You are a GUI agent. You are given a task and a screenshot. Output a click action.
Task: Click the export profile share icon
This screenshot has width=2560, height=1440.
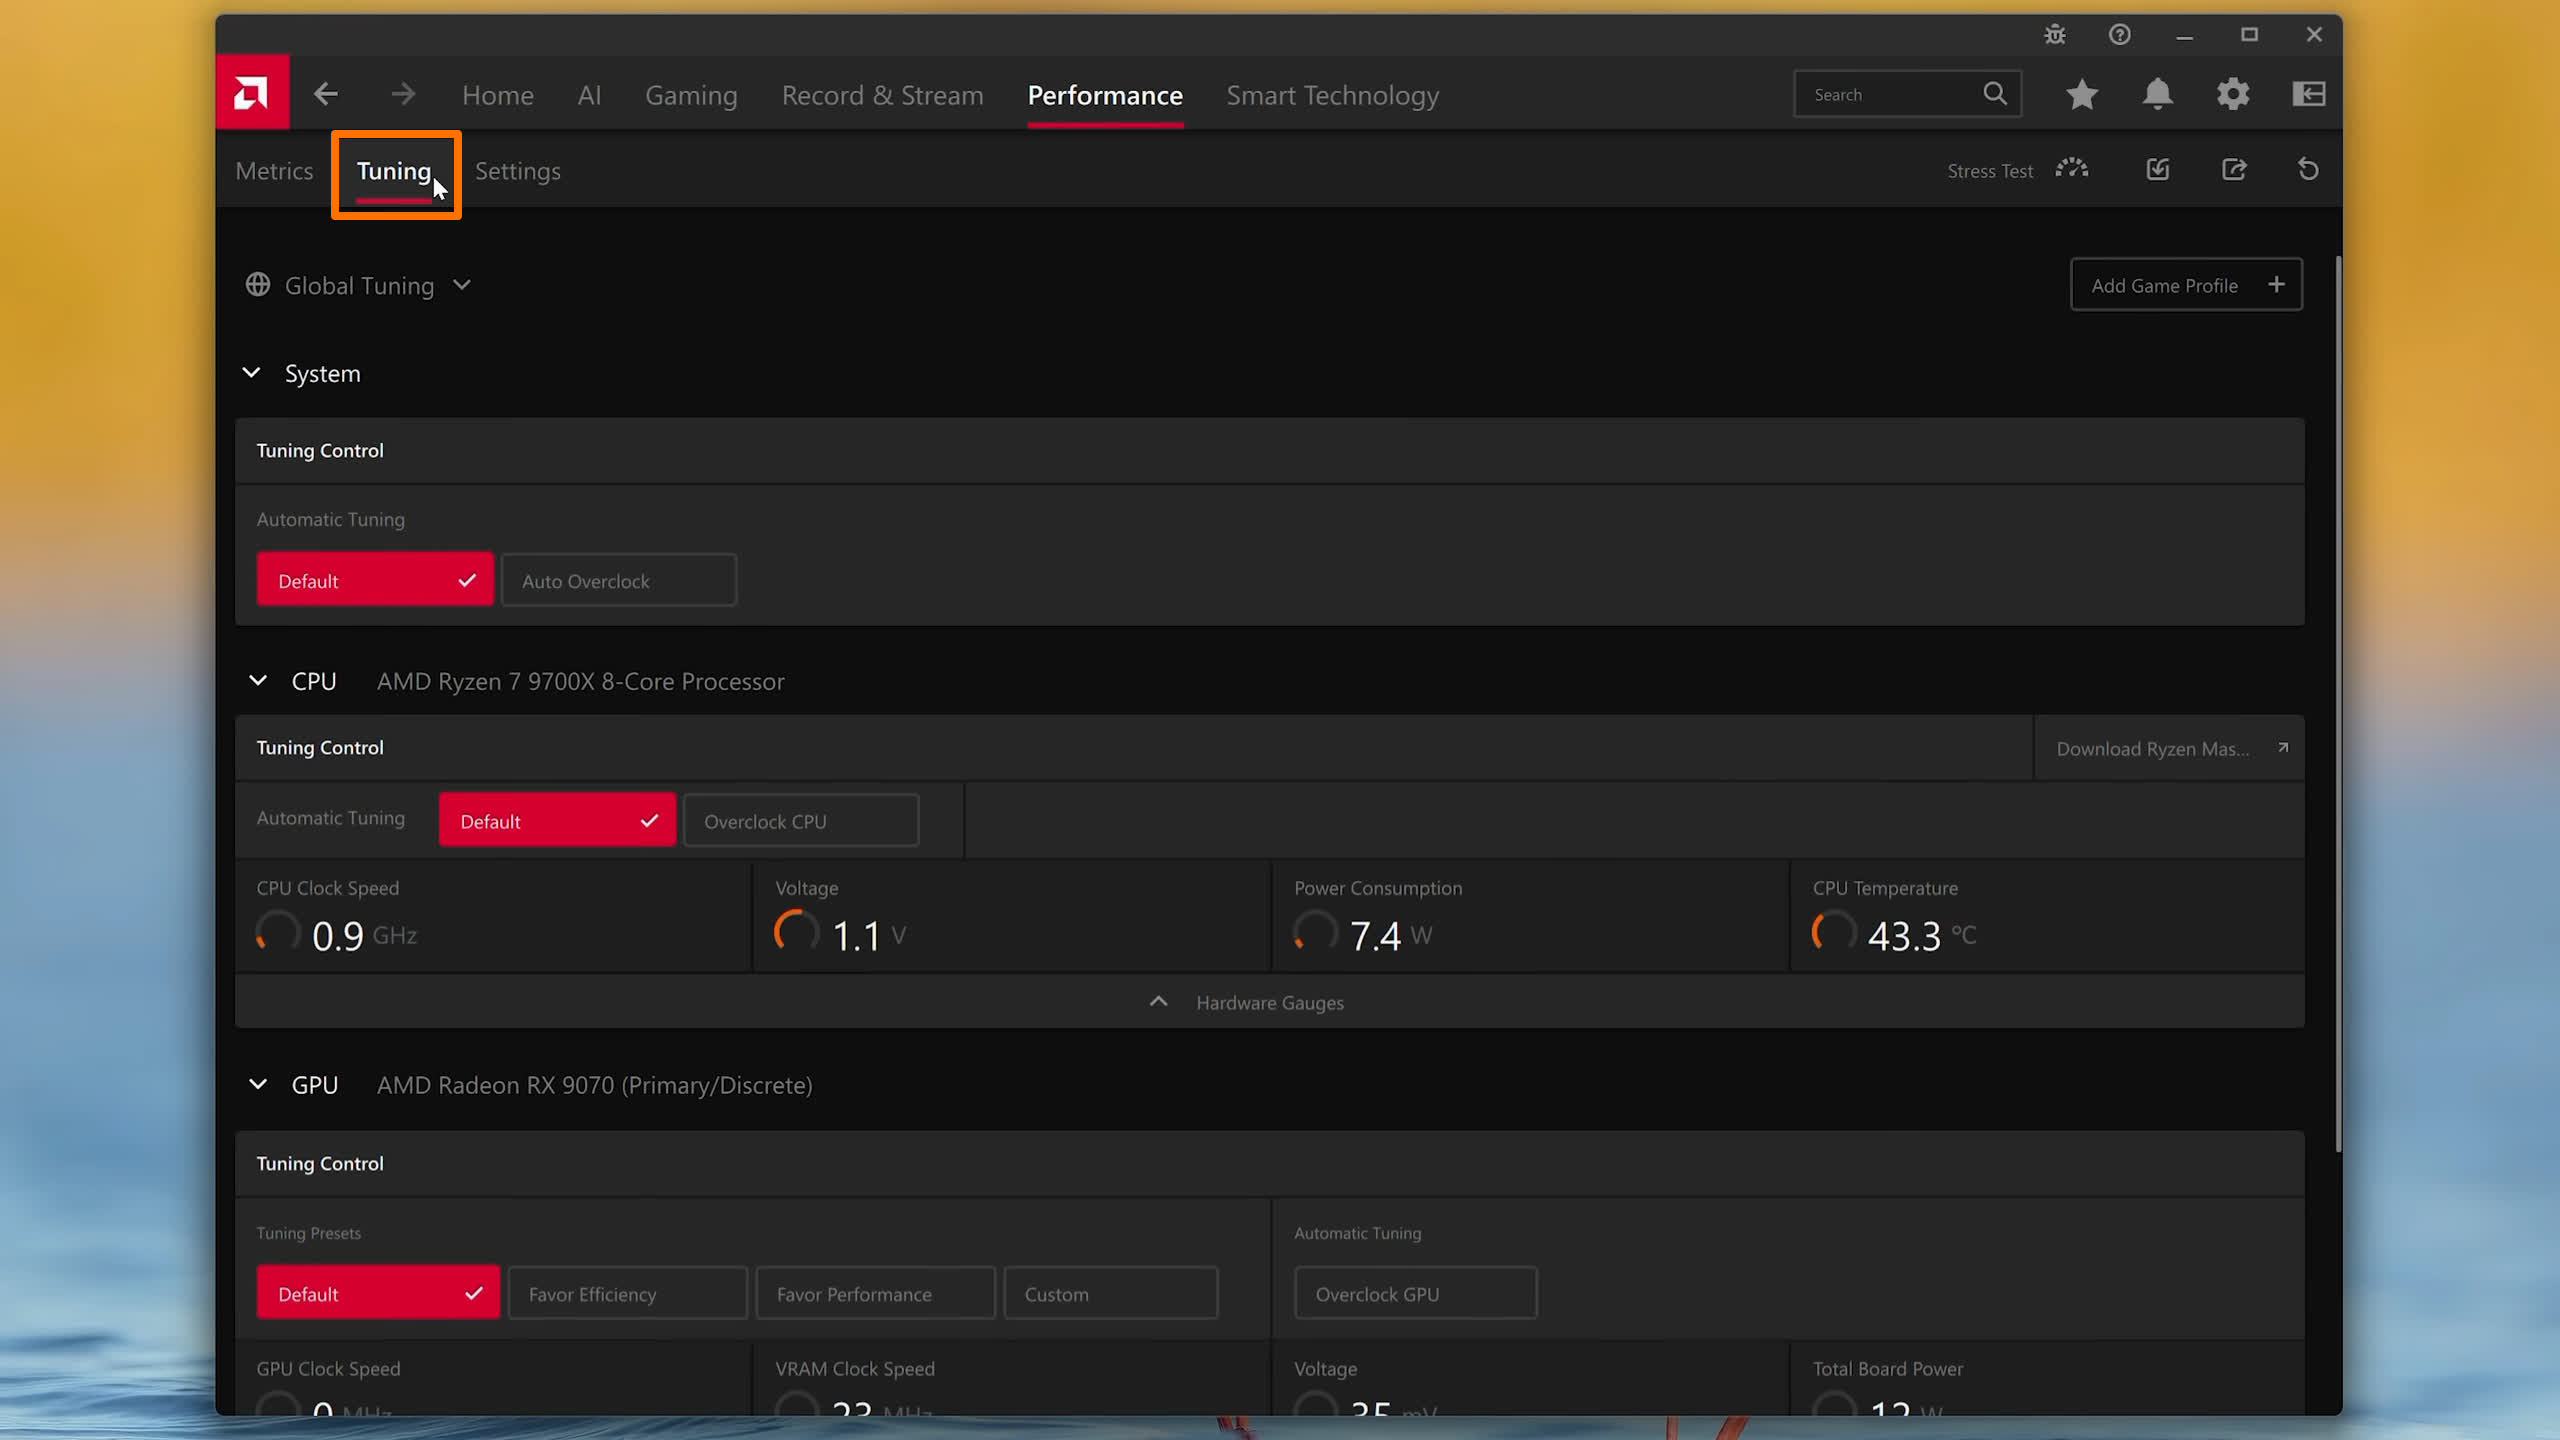coord(2234,169)
